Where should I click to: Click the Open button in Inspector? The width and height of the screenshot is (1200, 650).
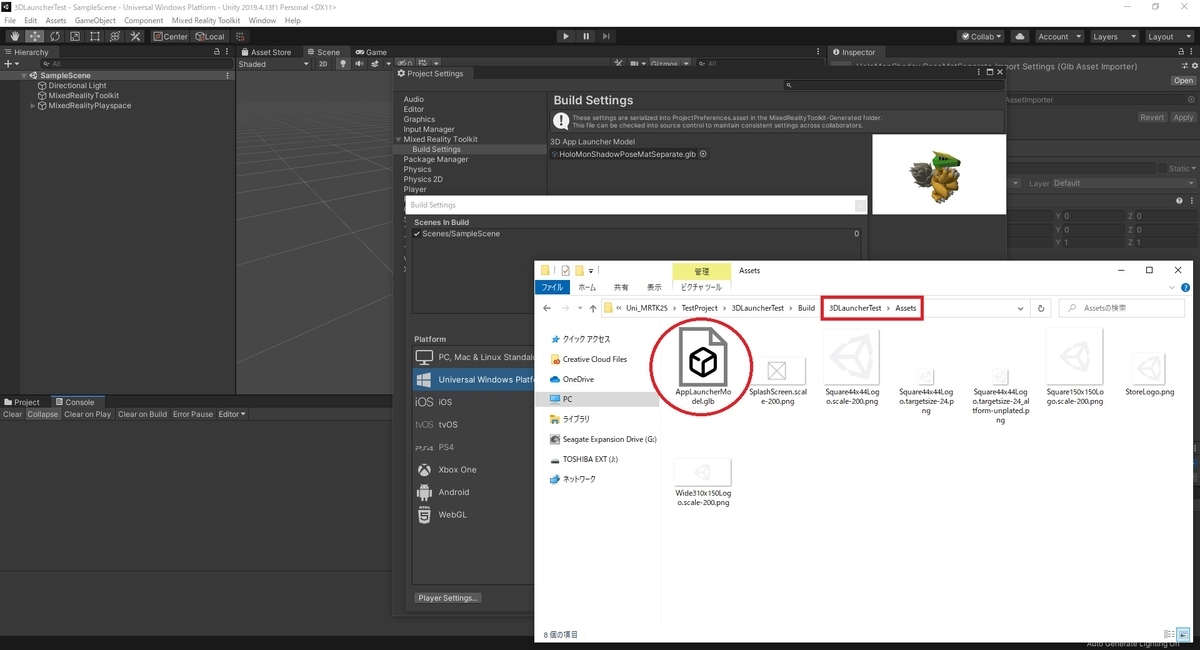(x=1184, y=81)
